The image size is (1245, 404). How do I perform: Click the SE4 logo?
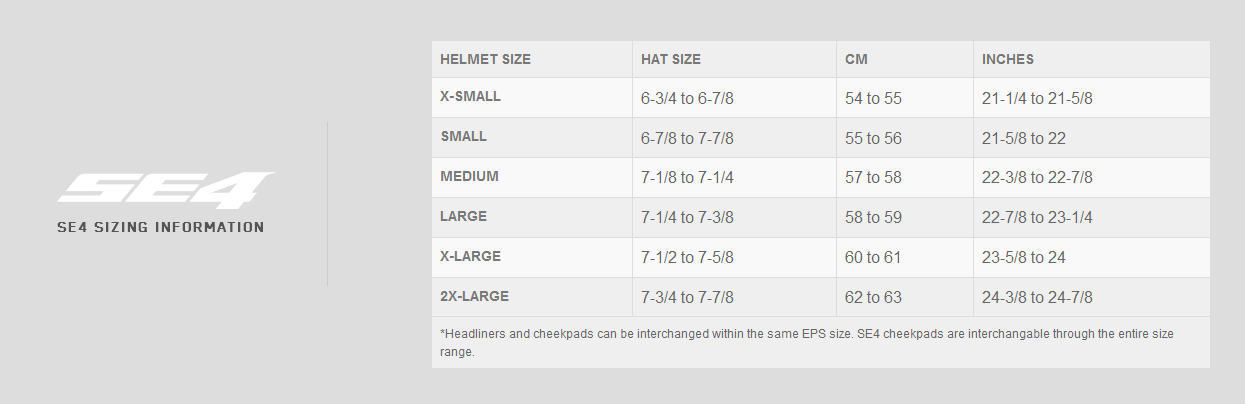(x=166, y=190)
